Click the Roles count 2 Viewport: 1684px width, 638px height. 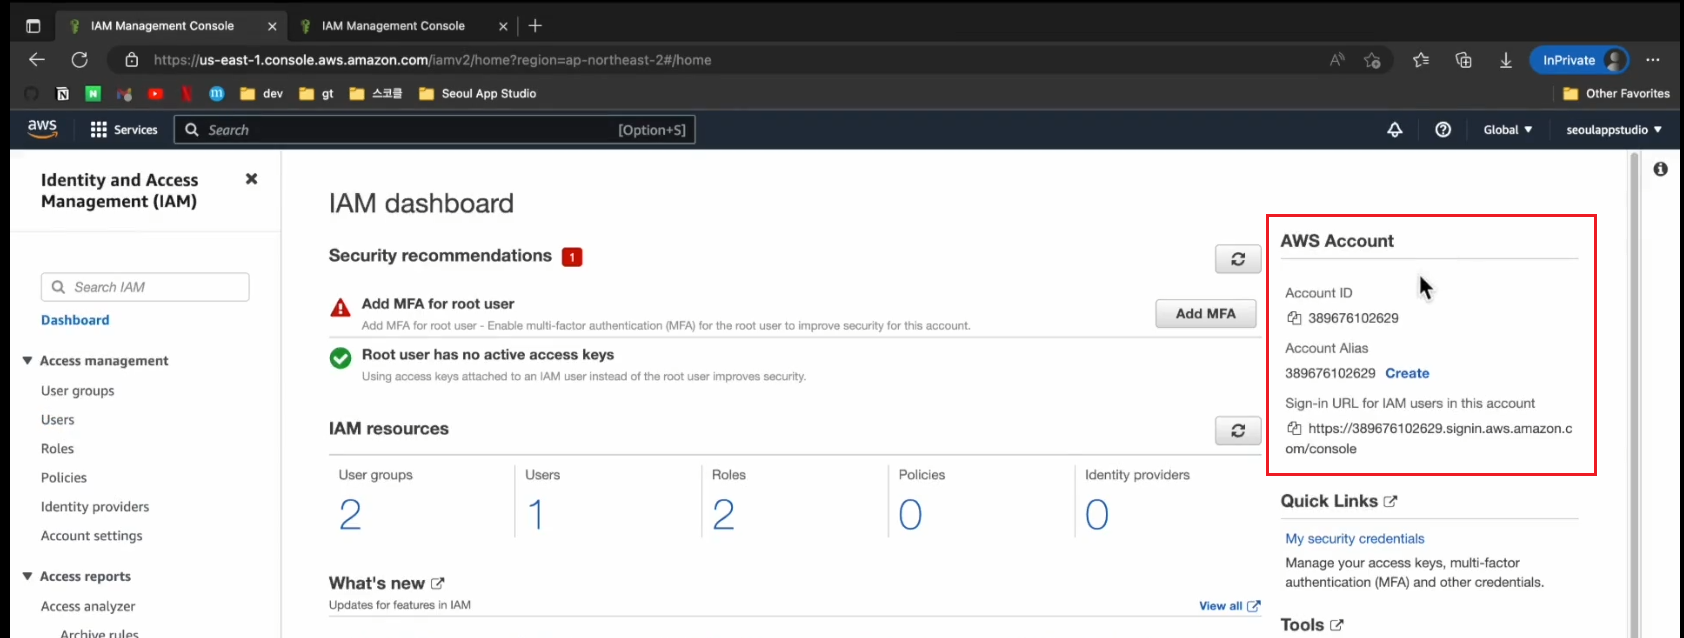pos(723,514)
